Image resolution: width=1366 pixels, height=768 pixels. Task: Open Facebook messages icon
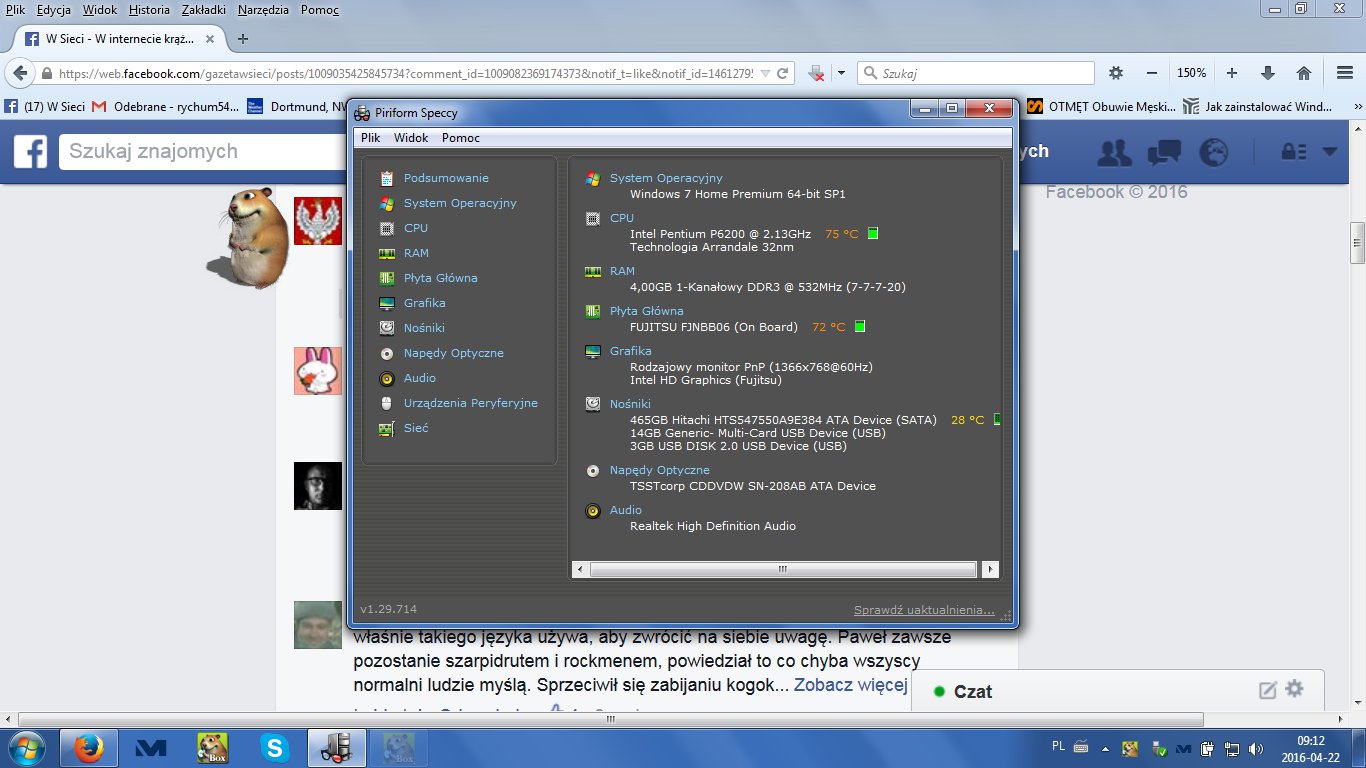pyautogui.click(x=1164, y=152)
